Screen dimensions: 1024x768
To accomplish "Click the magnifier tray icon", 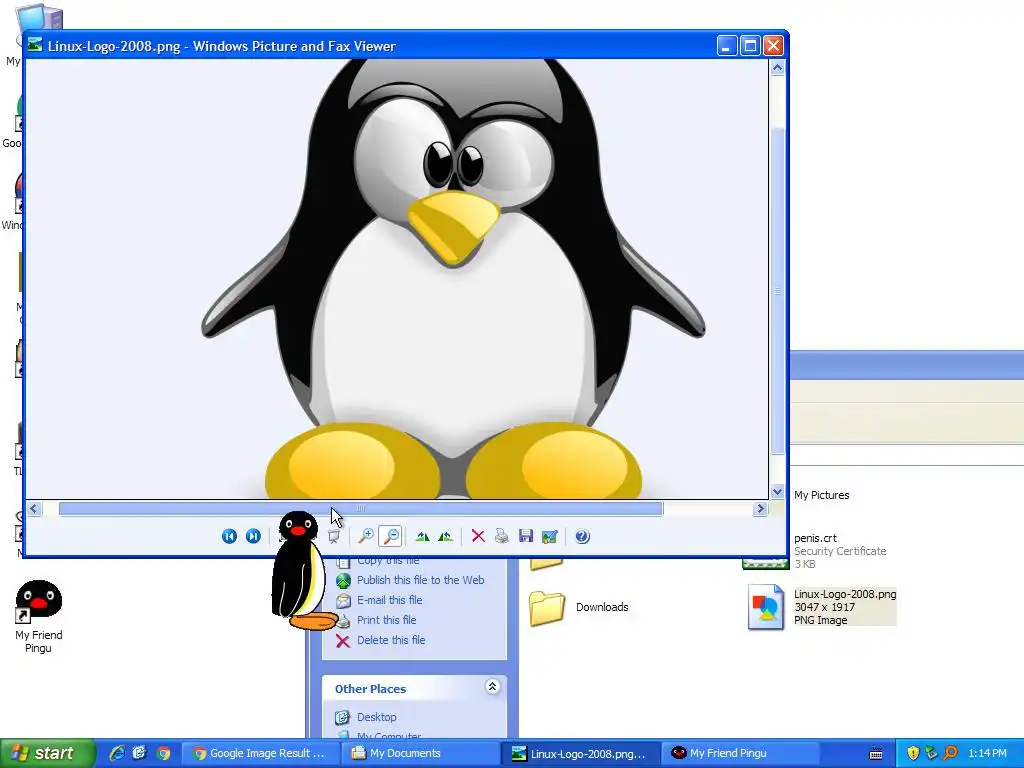I will point(950,753).
